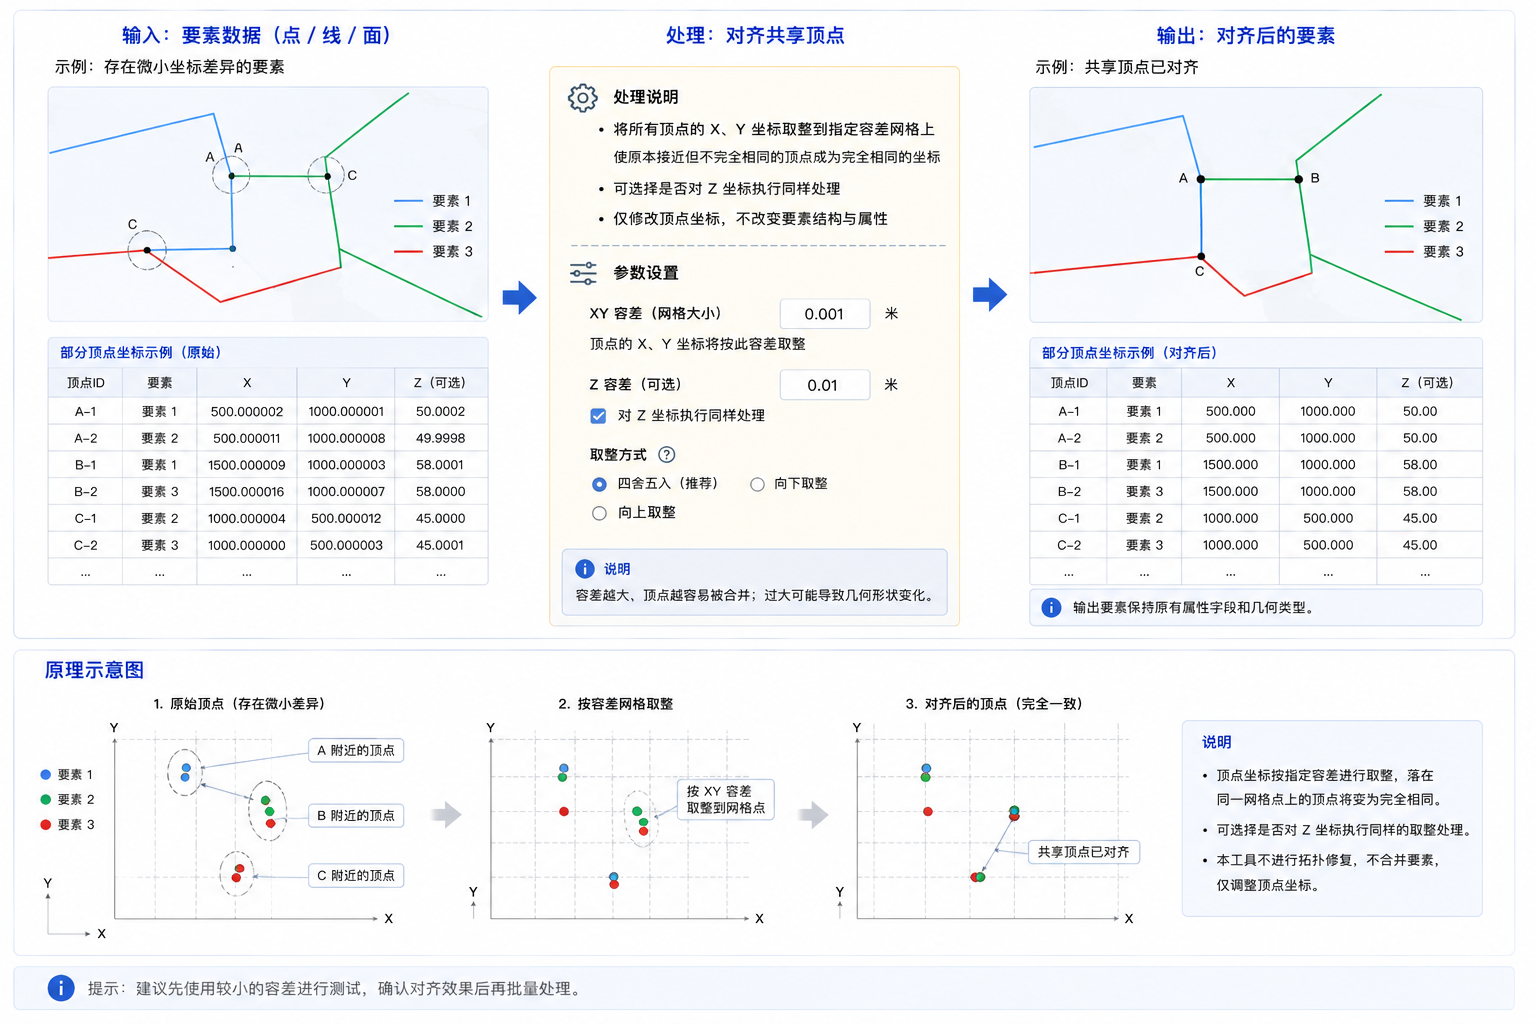Click the 部分顶点坐标示例（对齐后） table title

1130,353
